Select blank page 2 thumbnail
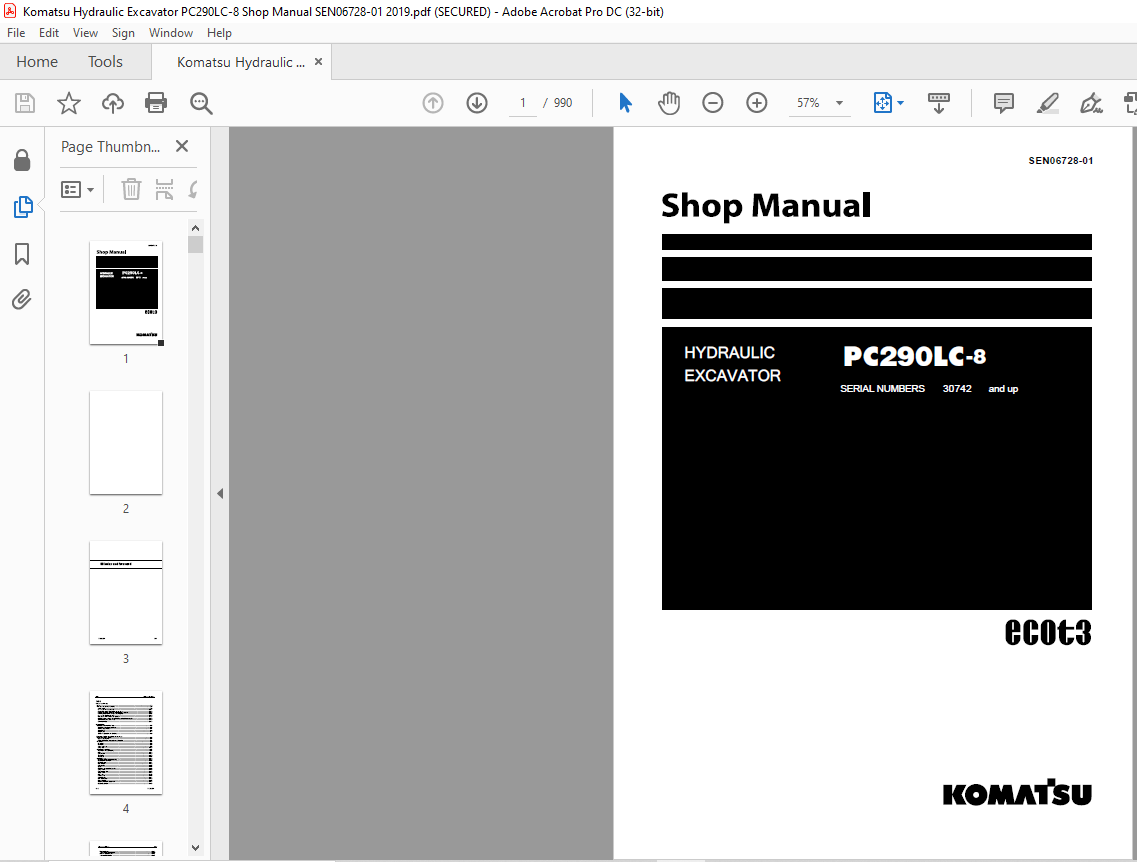 (x=126, y=443)
